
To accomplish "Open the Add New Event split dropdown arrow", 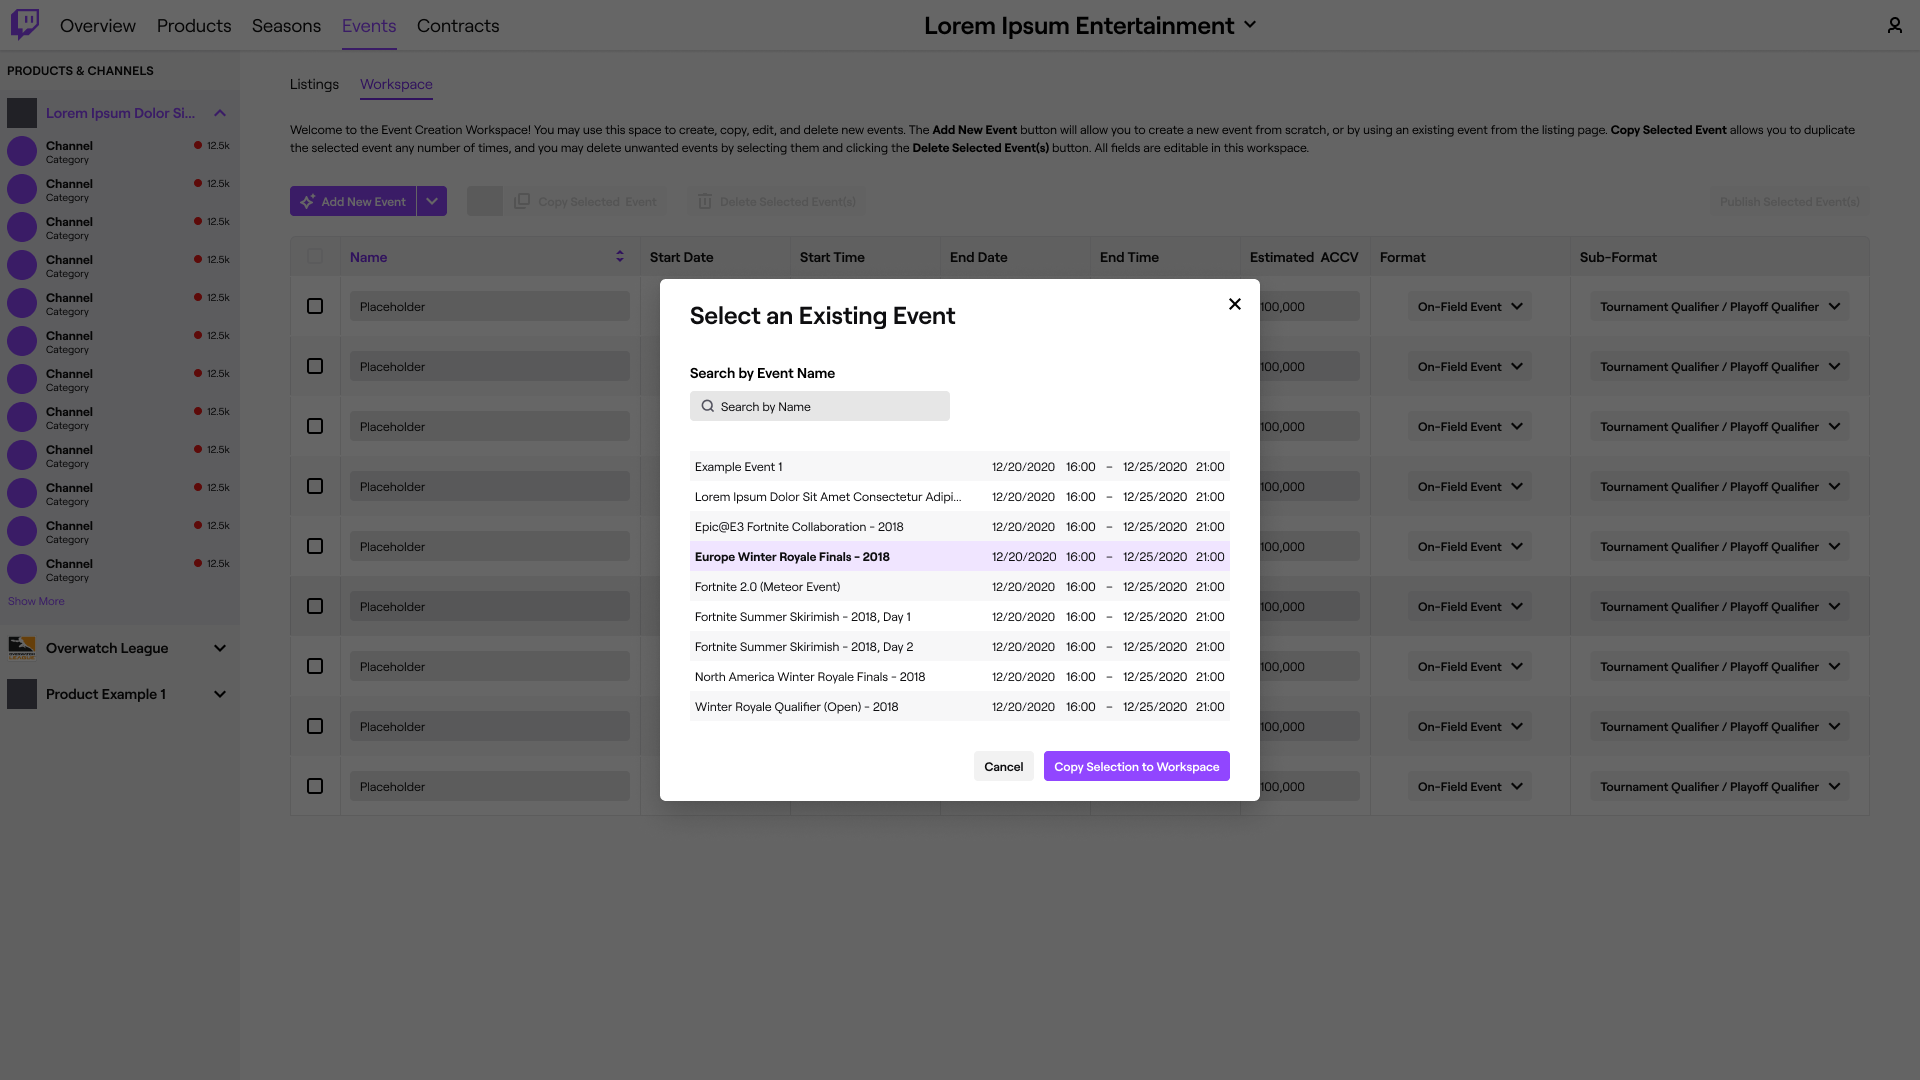I will point(432,201).
